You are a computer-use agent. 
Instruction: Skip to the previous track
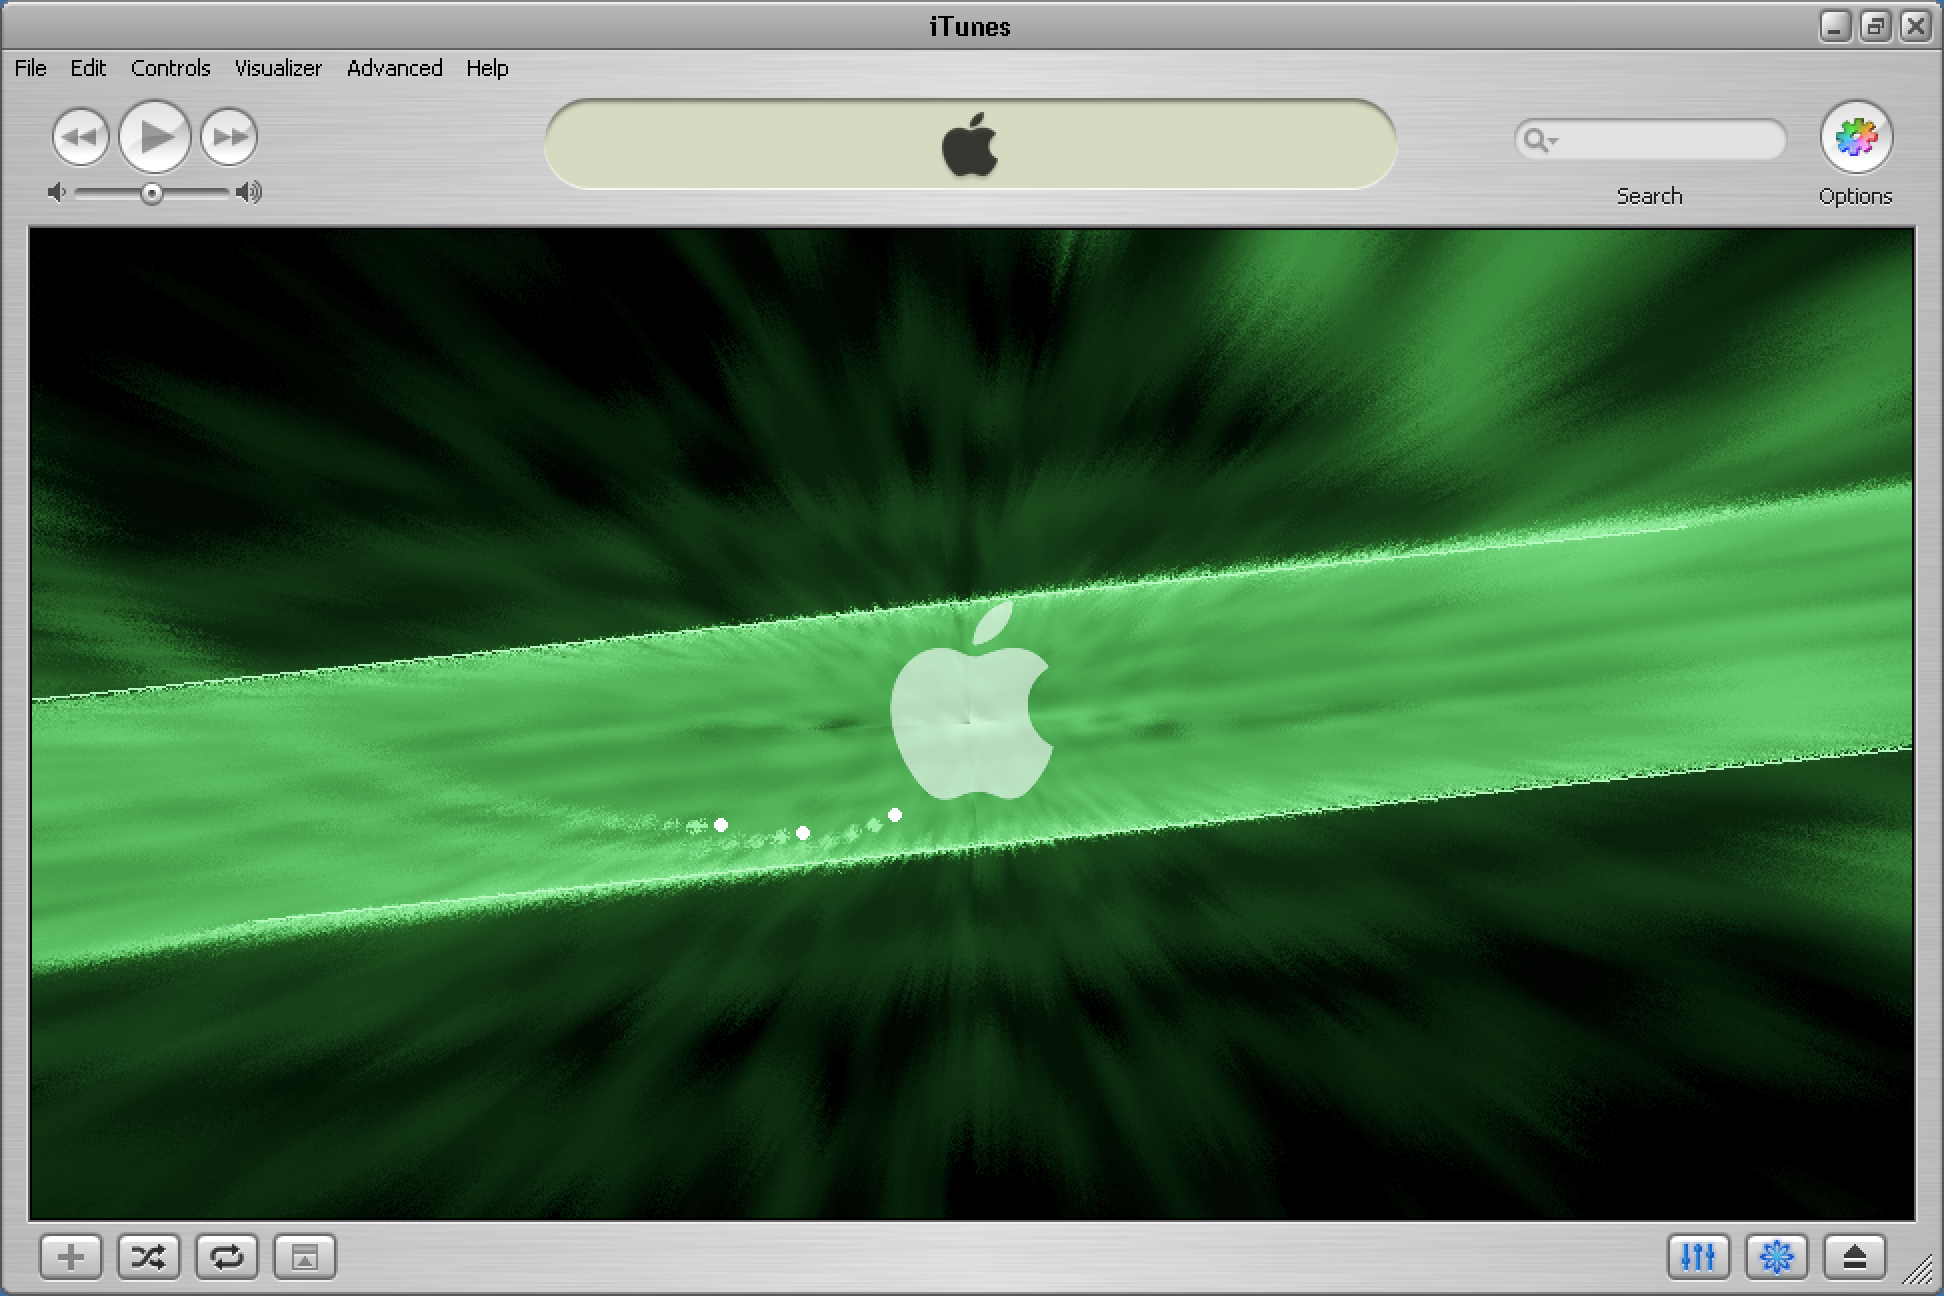(80, 137)
